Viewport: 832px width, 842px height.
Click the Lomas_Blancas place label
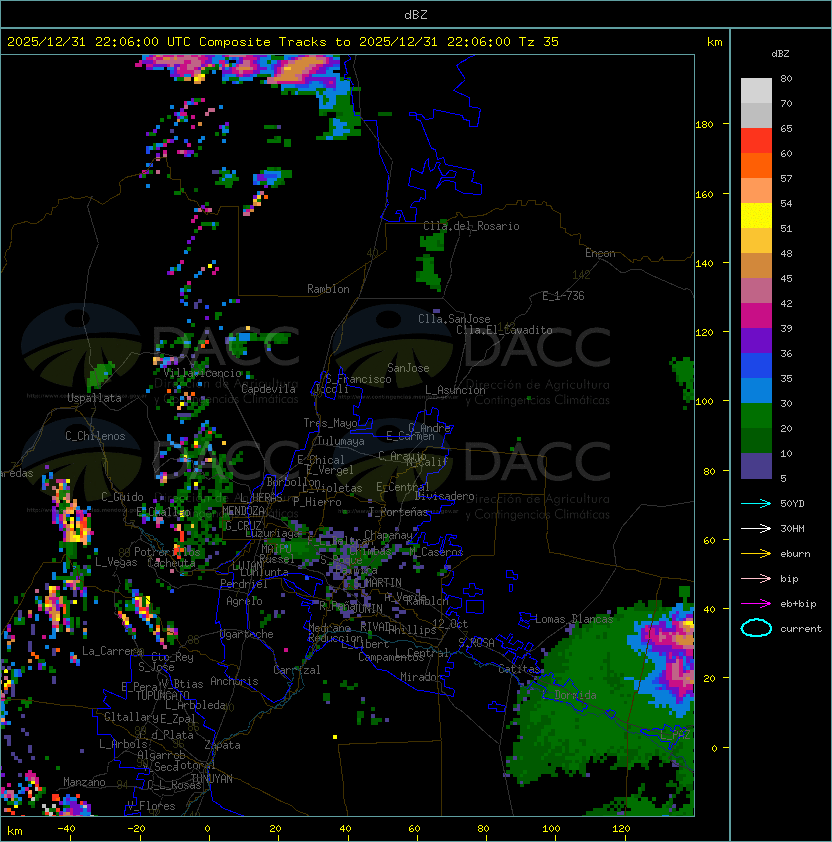[574, 619]
